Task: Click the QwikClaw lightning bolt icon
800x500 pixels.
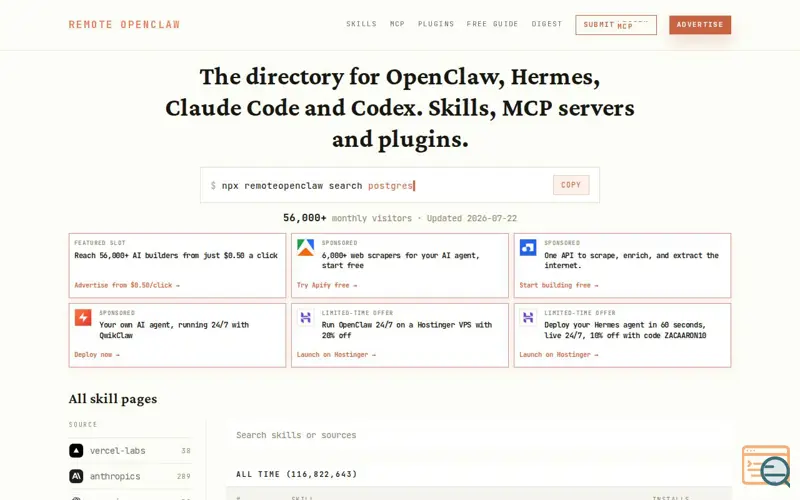Action: [83, 317]
